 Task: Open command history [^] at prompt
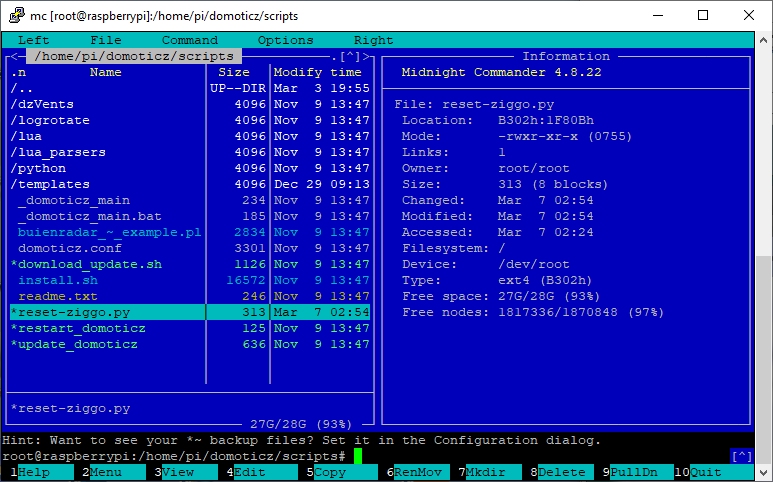(741, 456)
